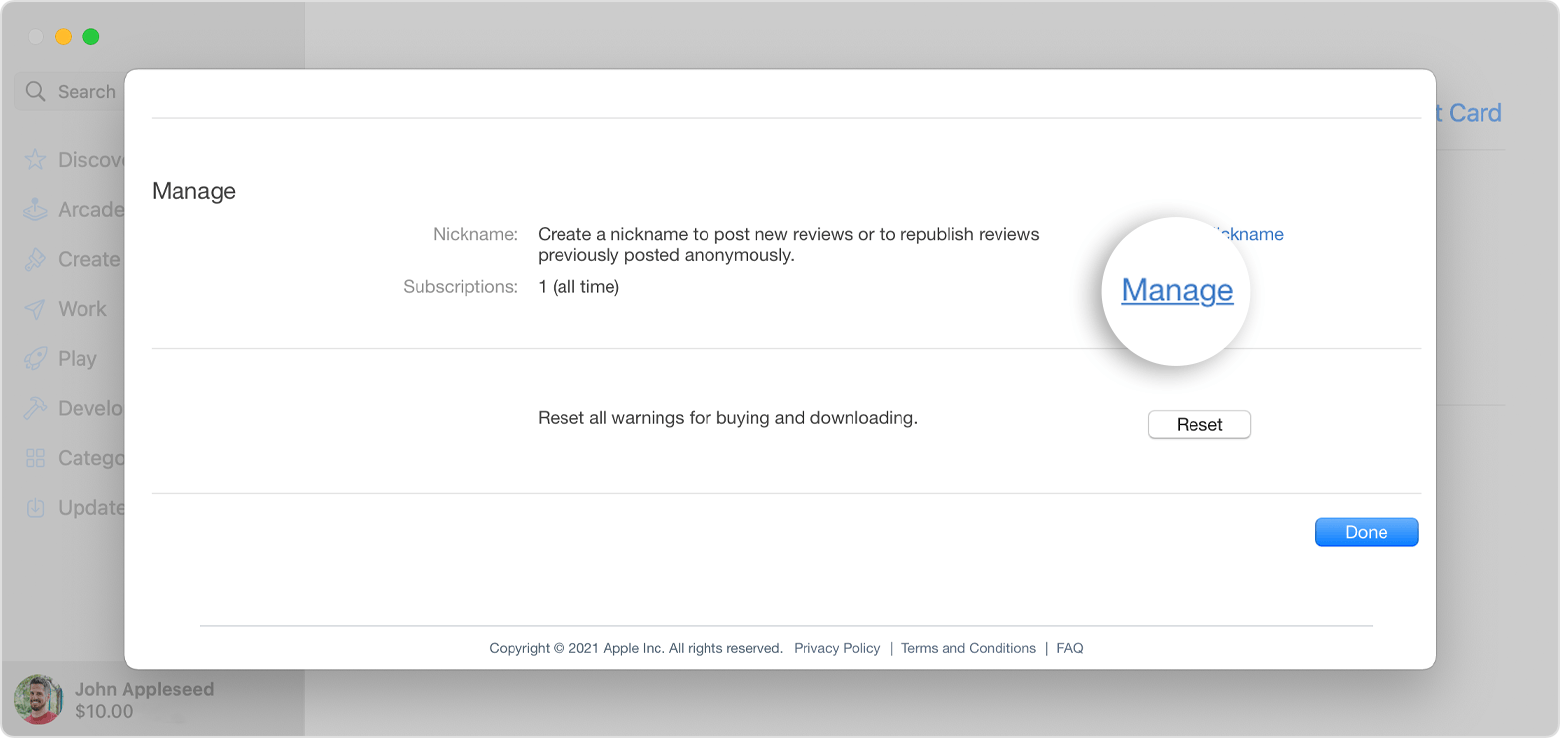The image size is (1560, 738).
Task: Click the John Appleseed account name
Action: pyautogui.click(x=144, y=689)
